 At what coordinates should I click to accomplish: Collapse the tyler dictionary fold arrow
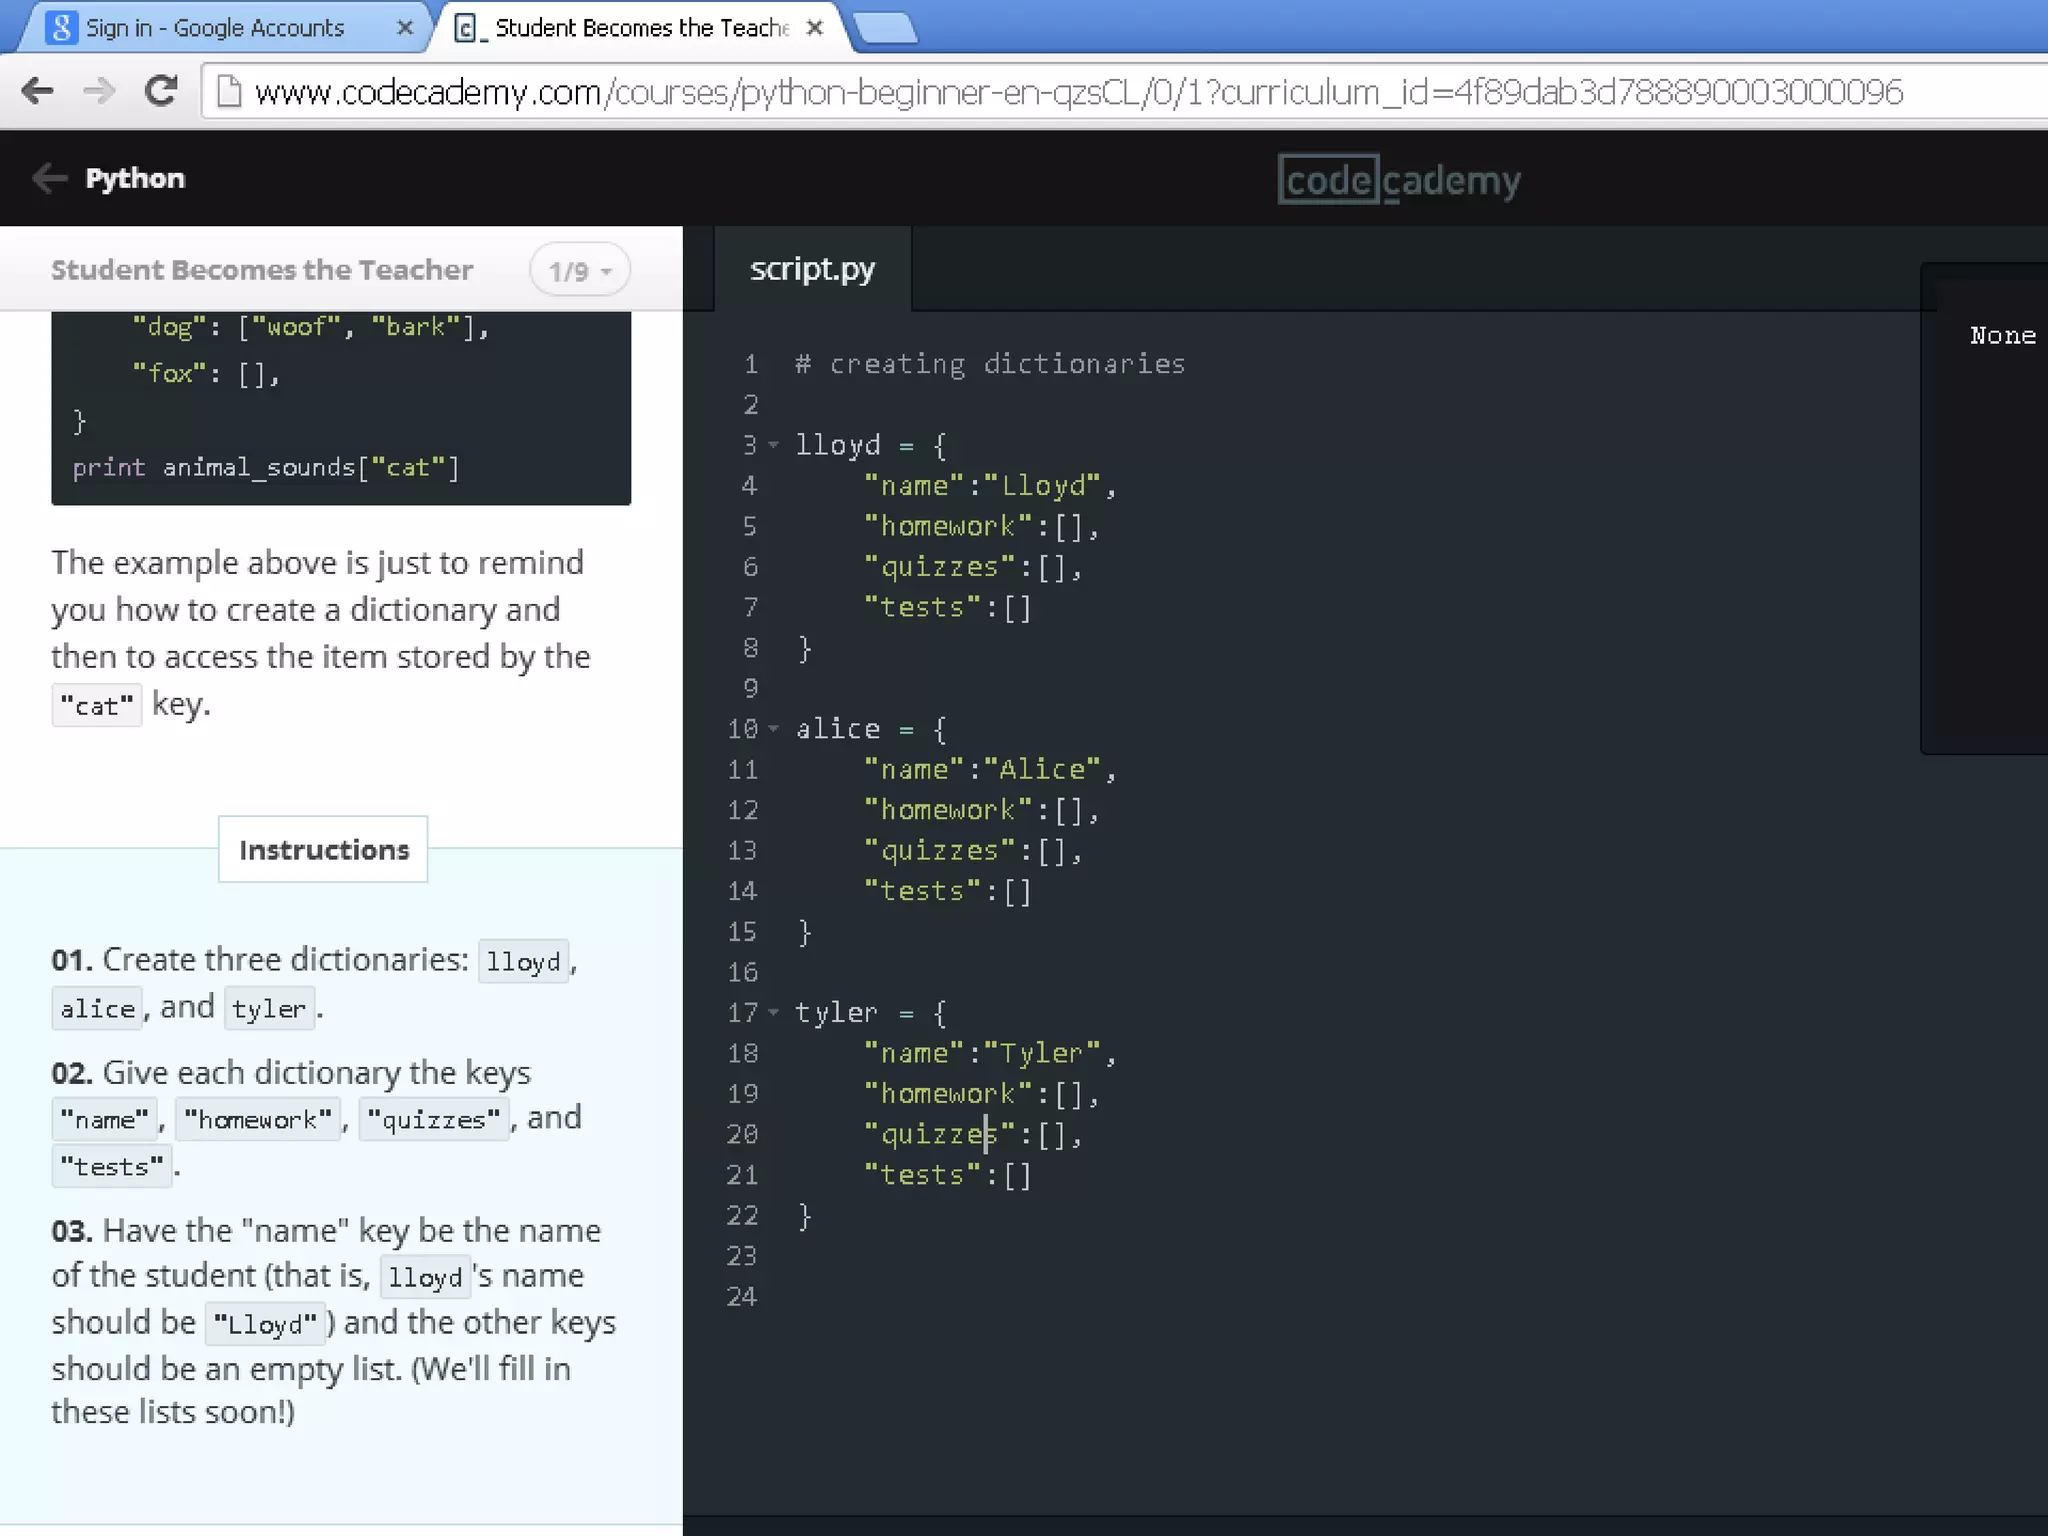773,1013
